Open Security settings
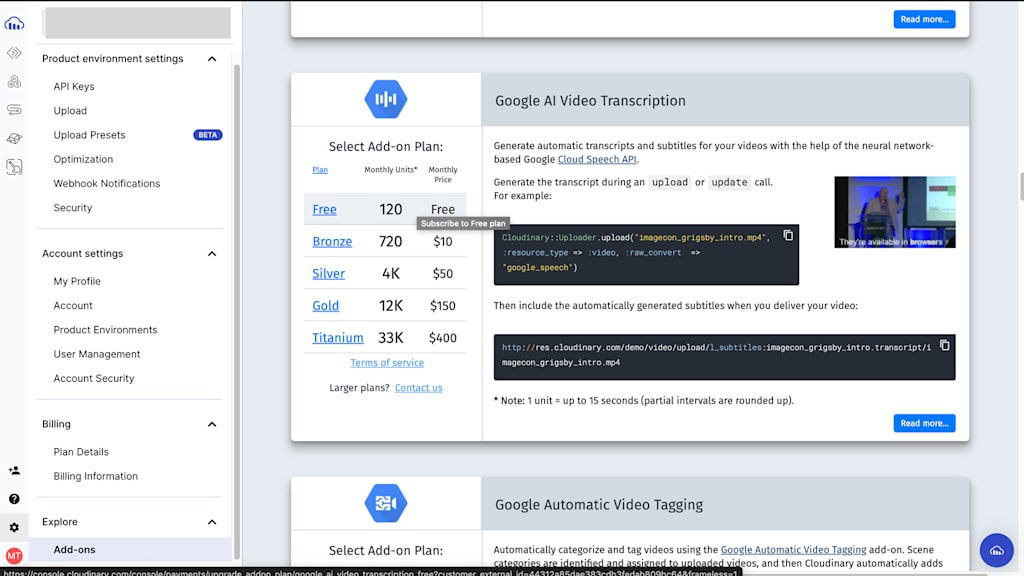This screenshot has height=576, width=1024. point(72,208)
